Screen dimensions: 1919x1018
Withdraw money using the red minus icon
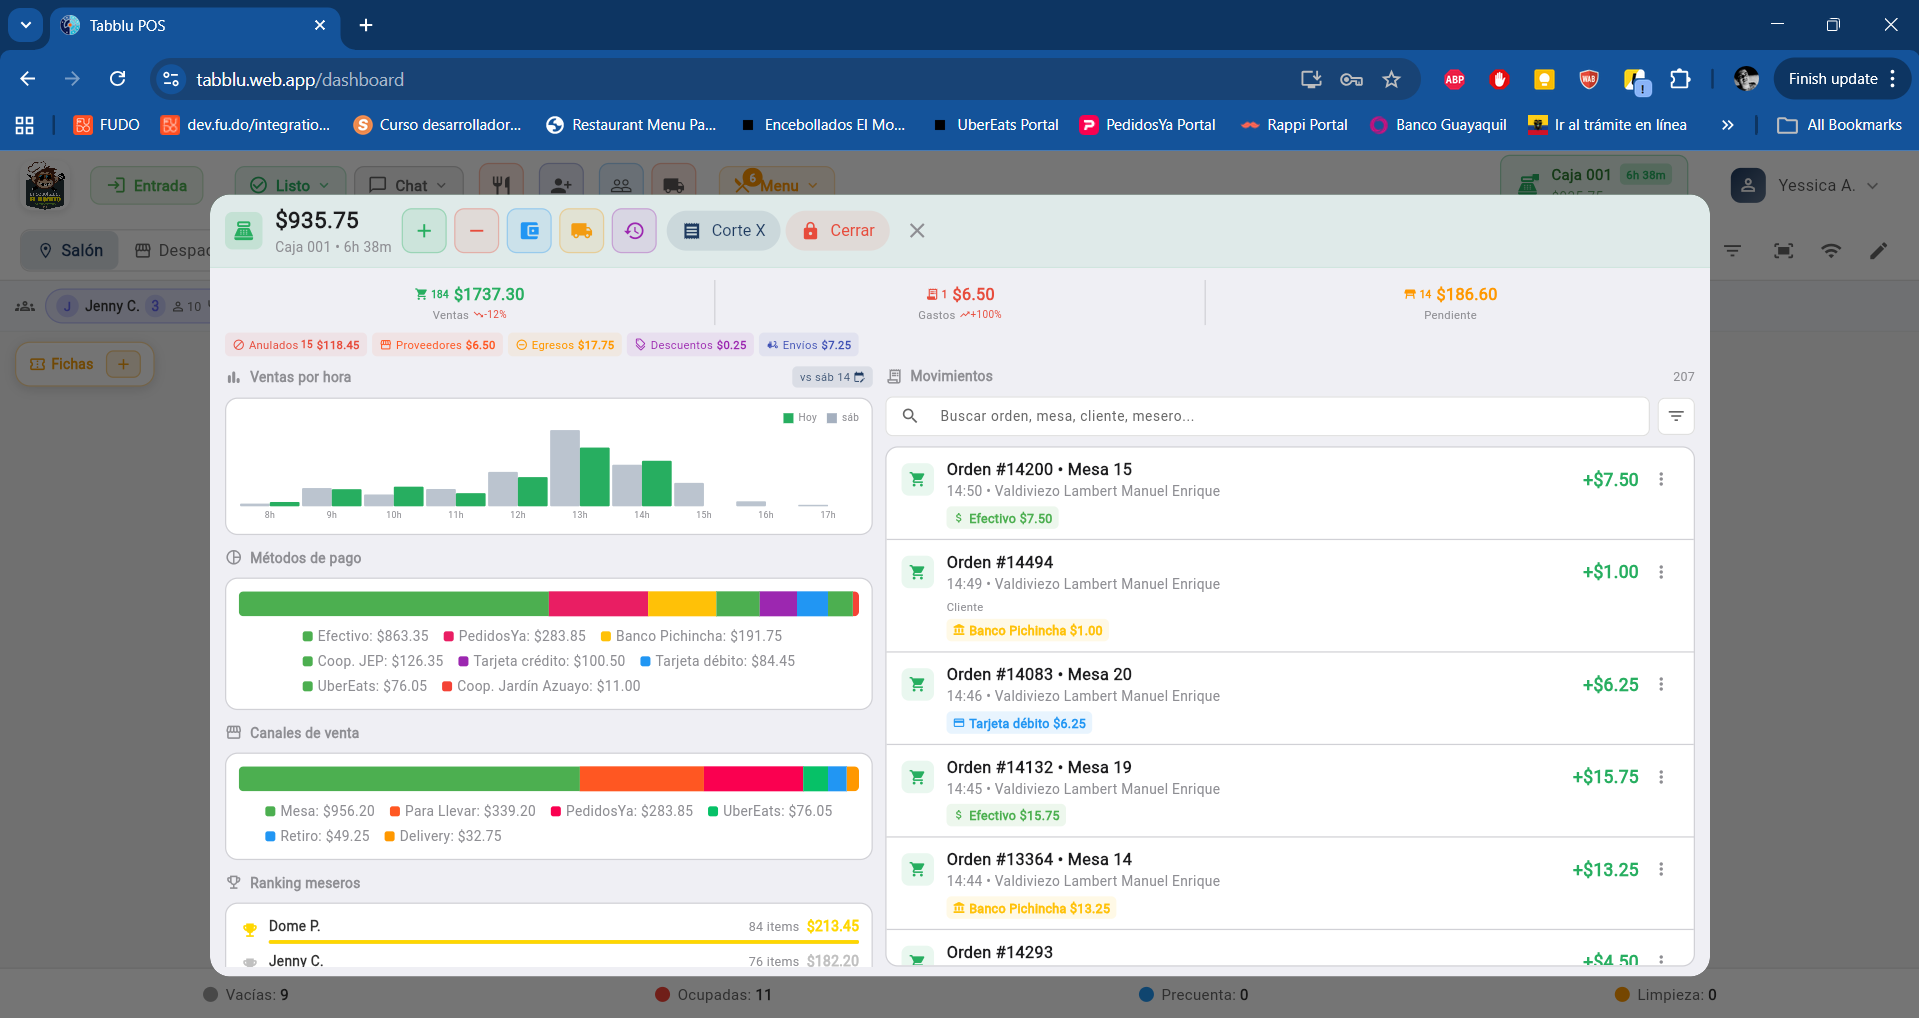(x=476, y=230)
